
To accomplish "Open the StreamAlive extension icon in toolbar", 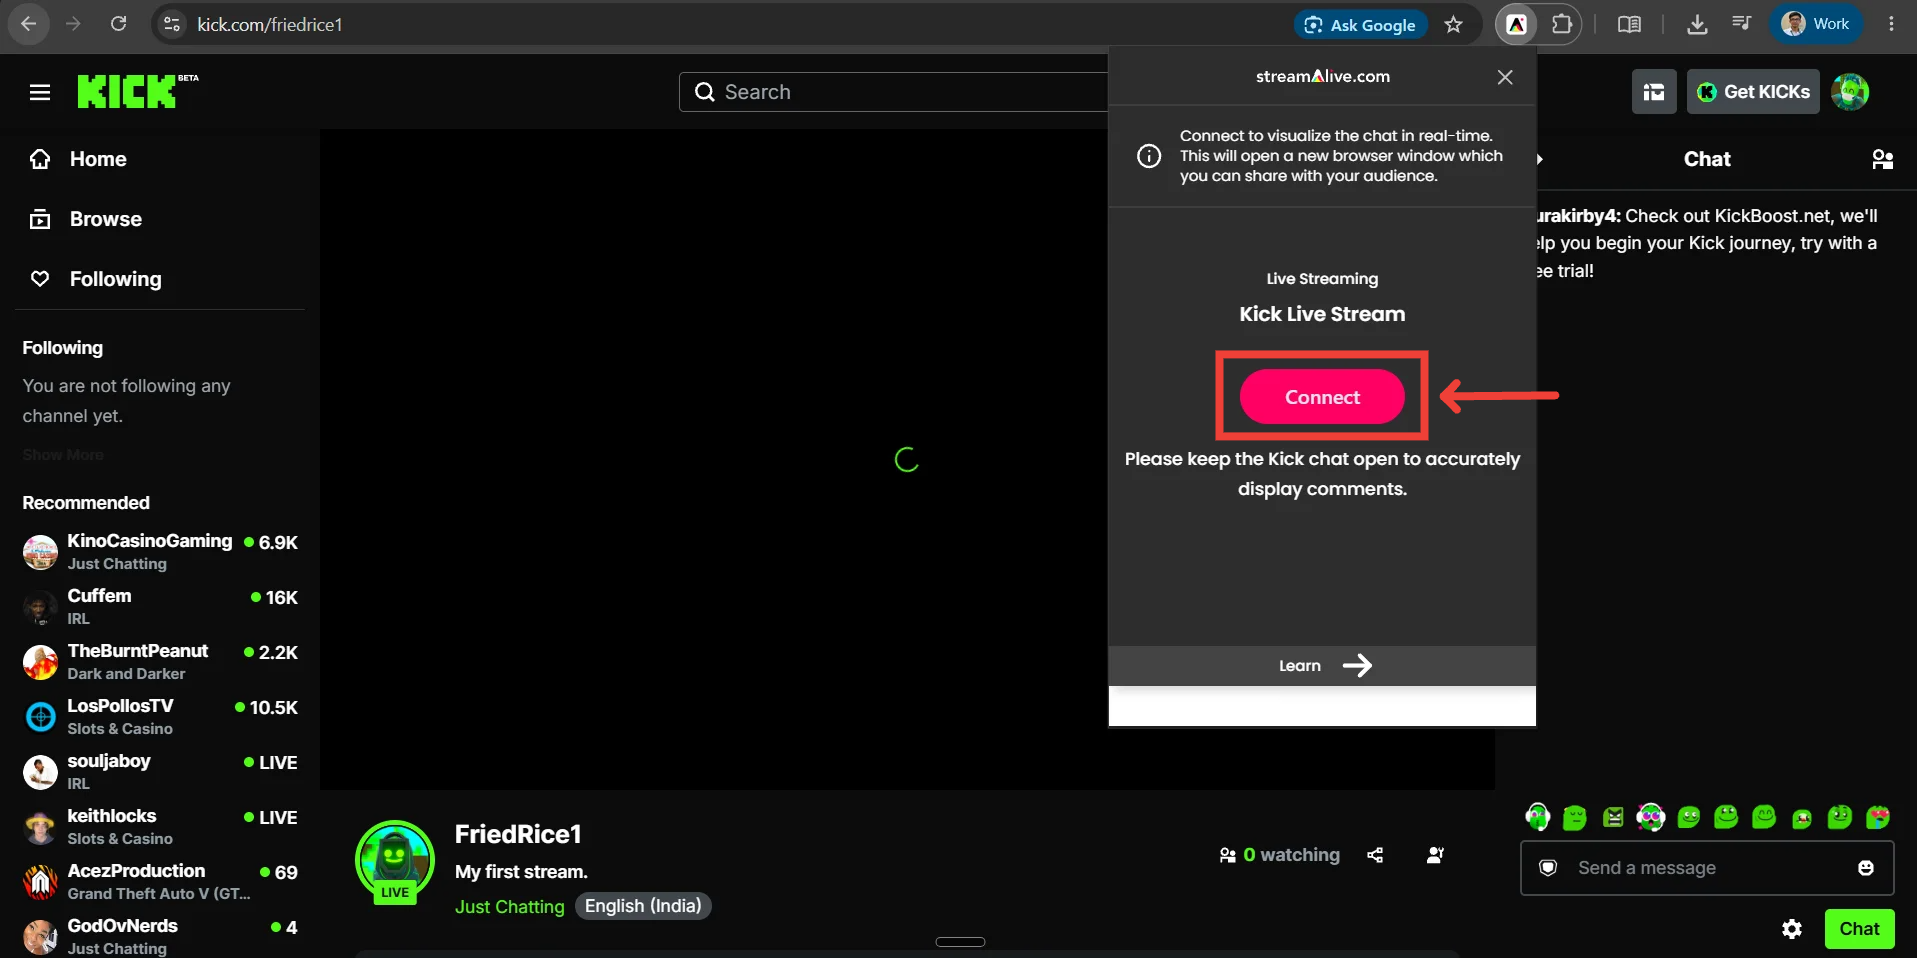I will point(1517,25).
